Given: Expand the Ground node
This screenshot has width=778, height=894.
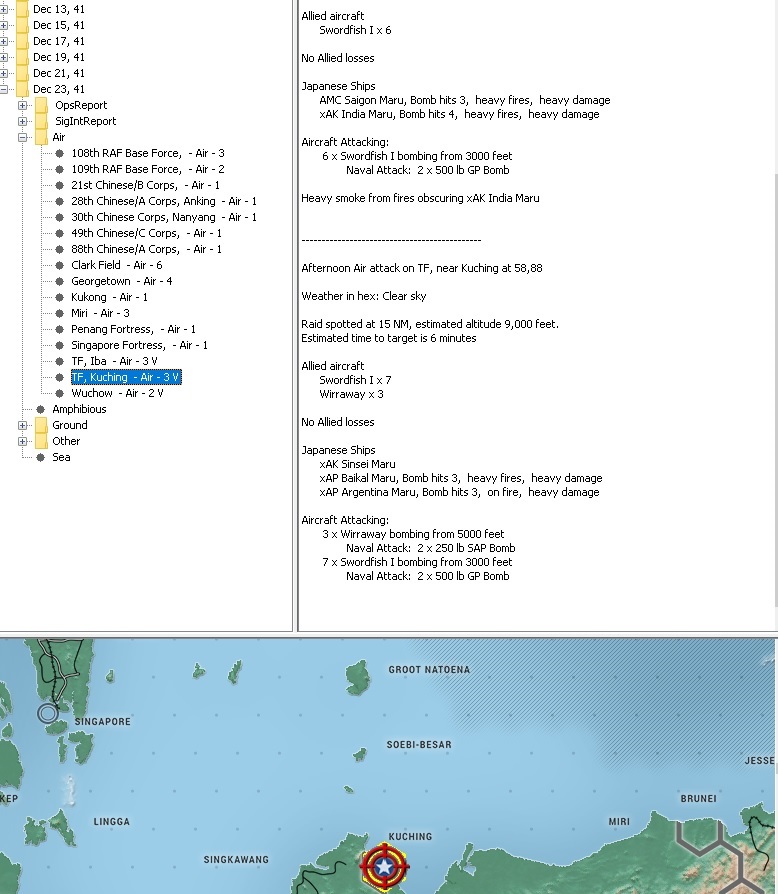Looking at the screenshot, I should point(22,425).
